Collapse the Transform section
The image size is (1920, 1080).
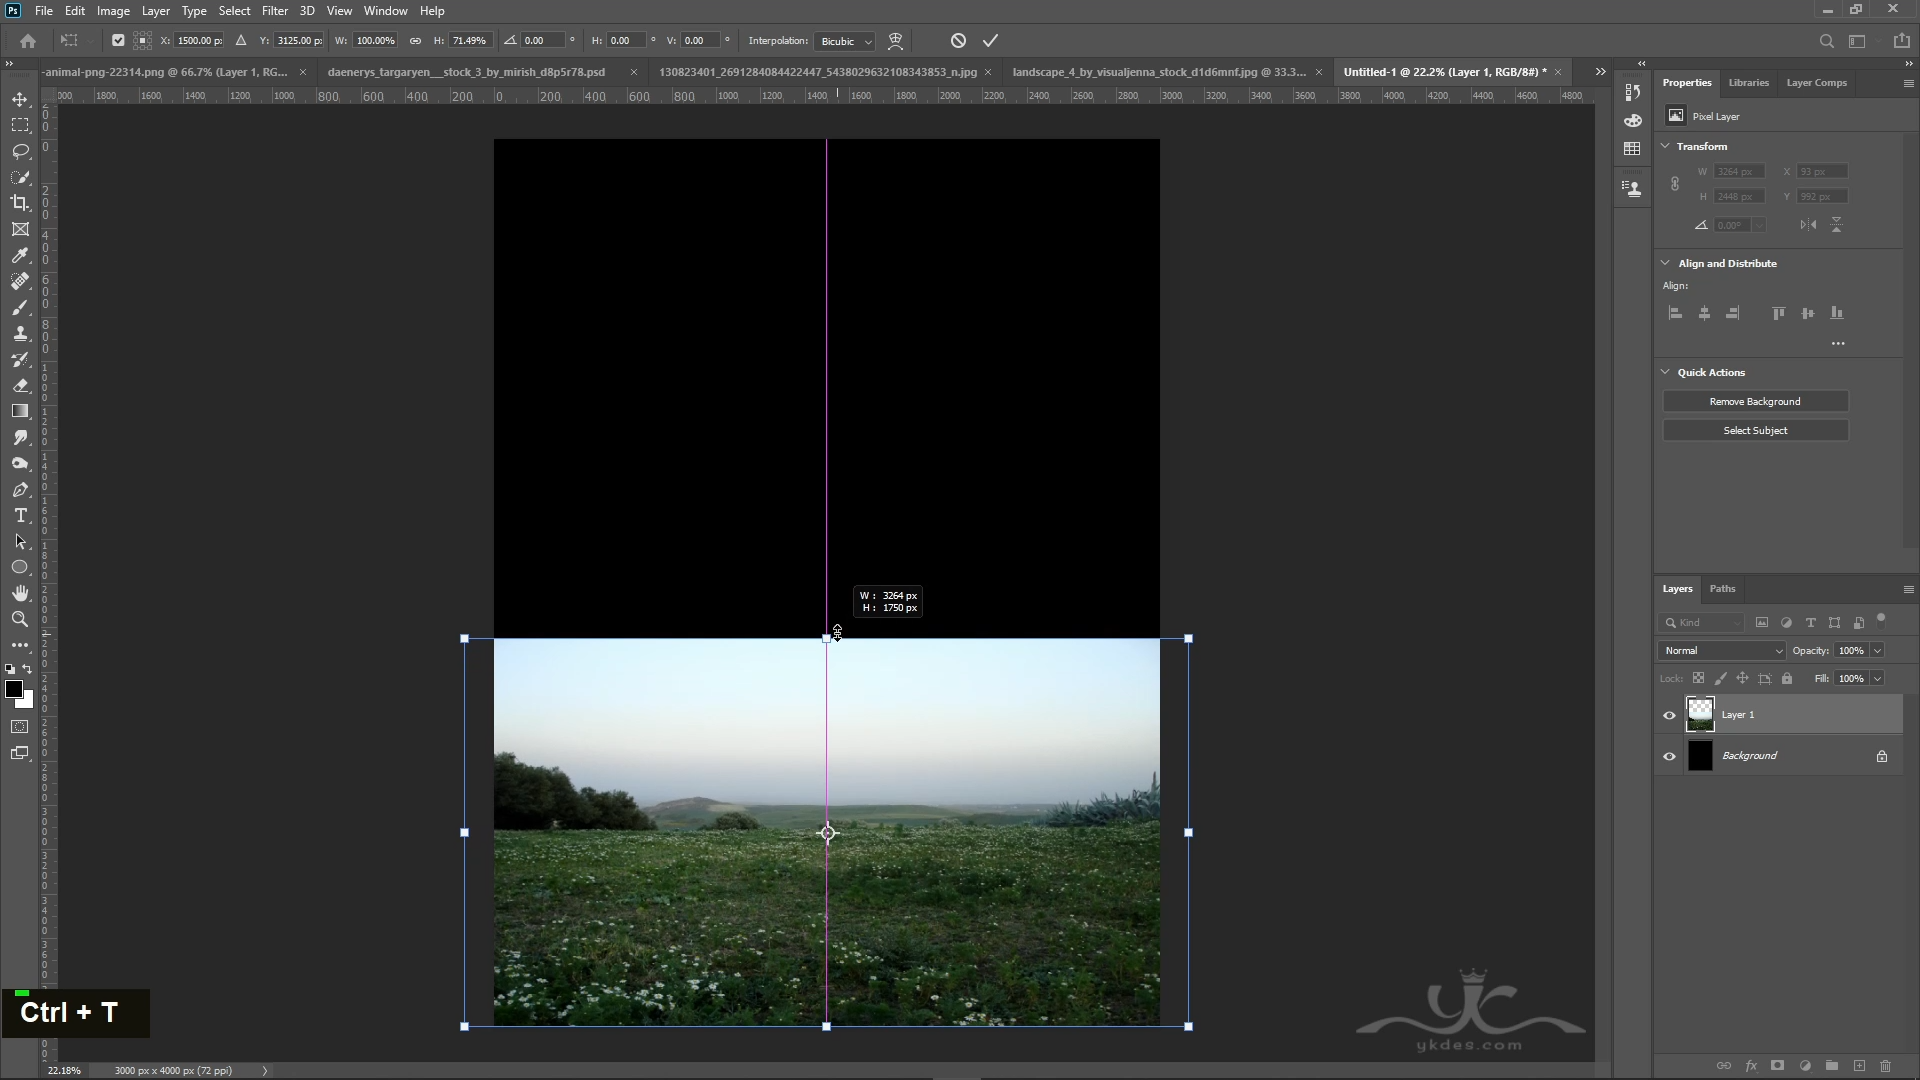point(1666,146)
